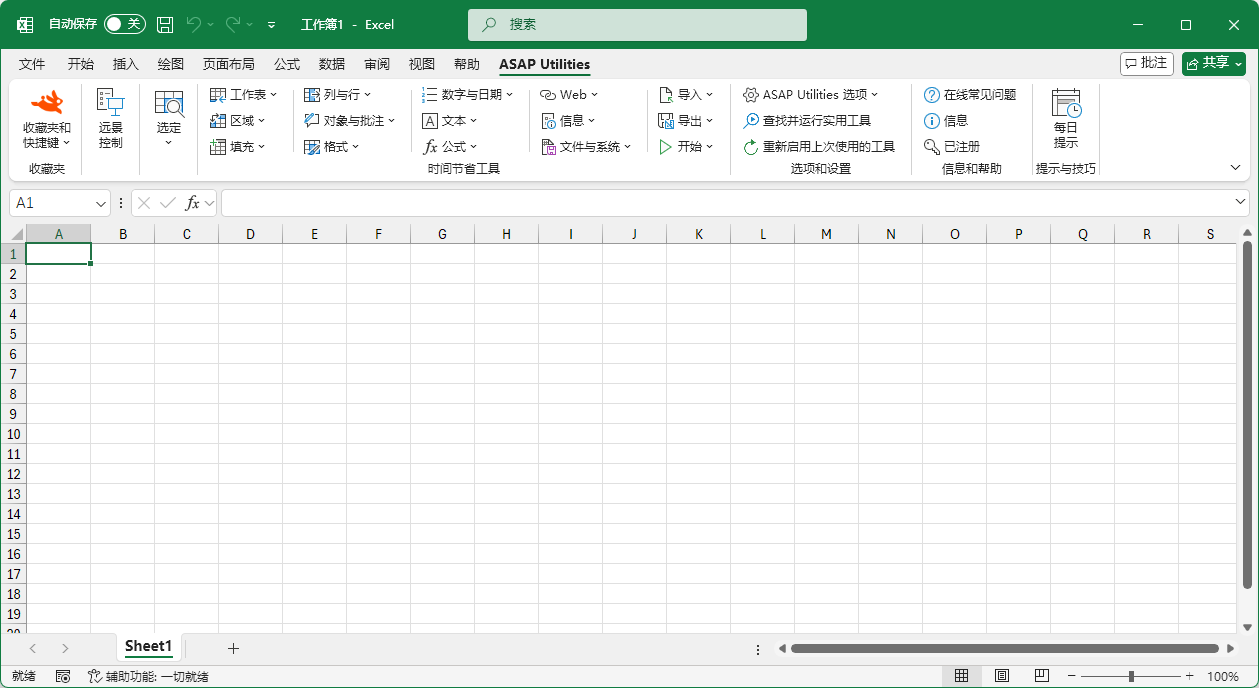Click the zoom slider handle
Viewport: 1259px width, 688px height.
click(1131, 677)
